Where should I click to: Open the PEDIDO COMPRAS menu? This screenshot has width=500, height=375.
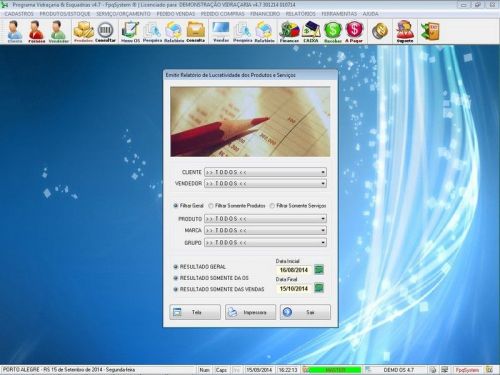coord(222,14)
